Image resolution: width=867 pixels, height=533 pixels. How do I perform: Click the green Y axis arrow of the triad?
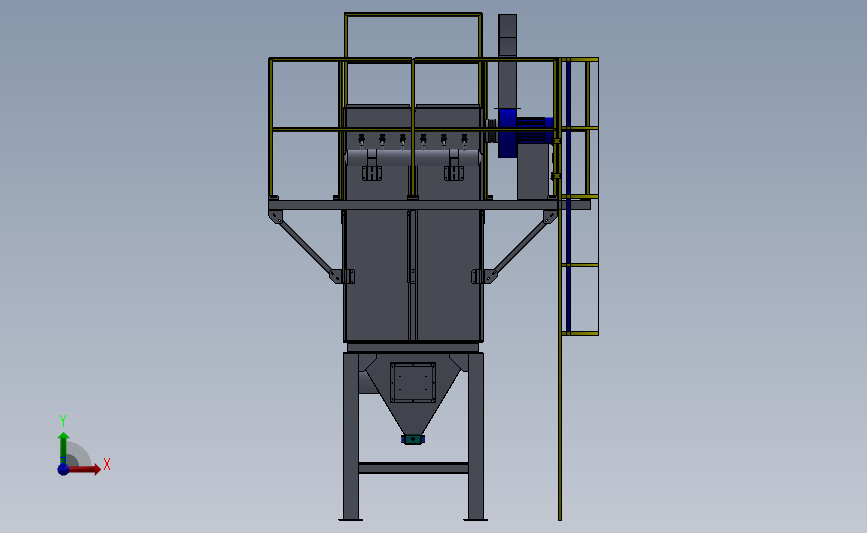pos(63,449)
